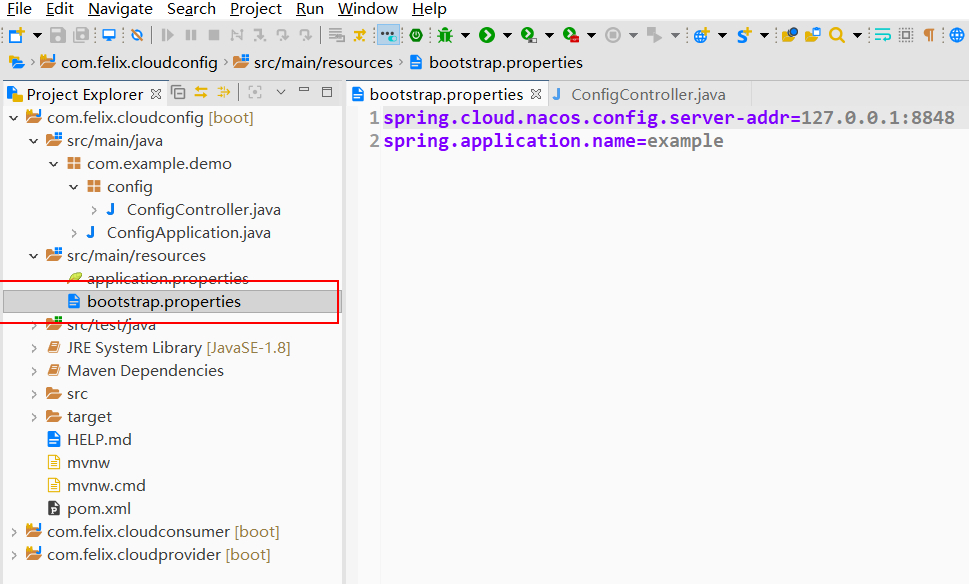
Task: Switch to ConfigController.java editor tab
Action: point(648,95)
